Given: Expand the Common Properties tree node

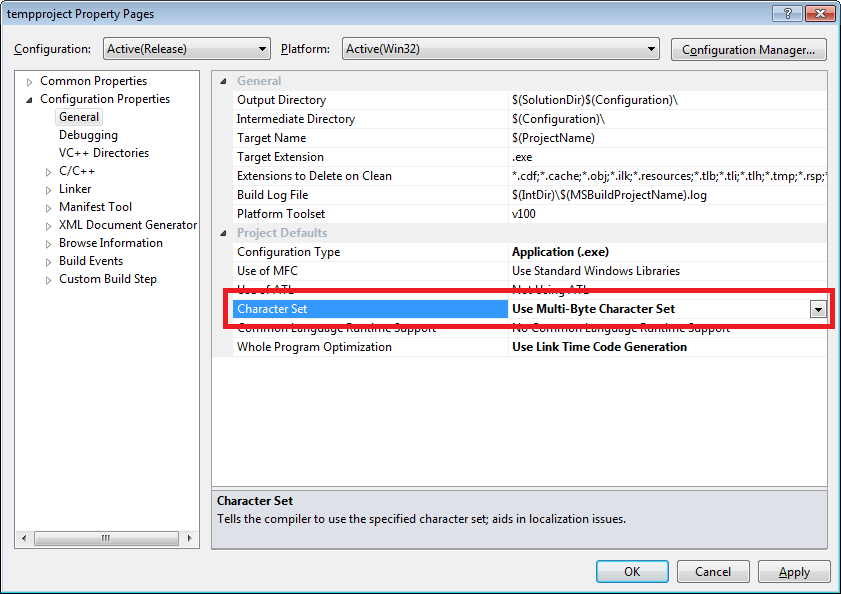Looking at the screenshot, I should coord(30,82).
